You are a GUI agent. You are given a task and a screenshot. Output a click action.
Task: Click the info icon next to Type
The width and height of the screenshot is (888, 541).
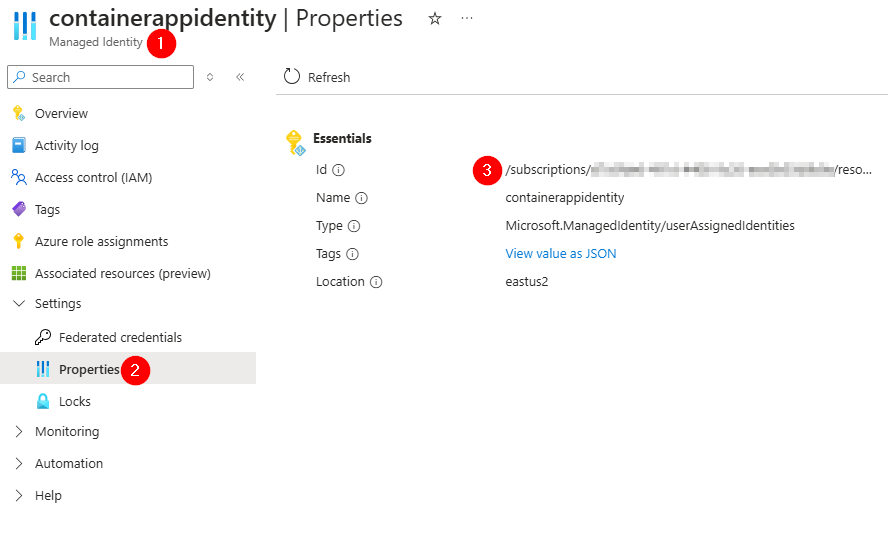click(x=354, y=226)
